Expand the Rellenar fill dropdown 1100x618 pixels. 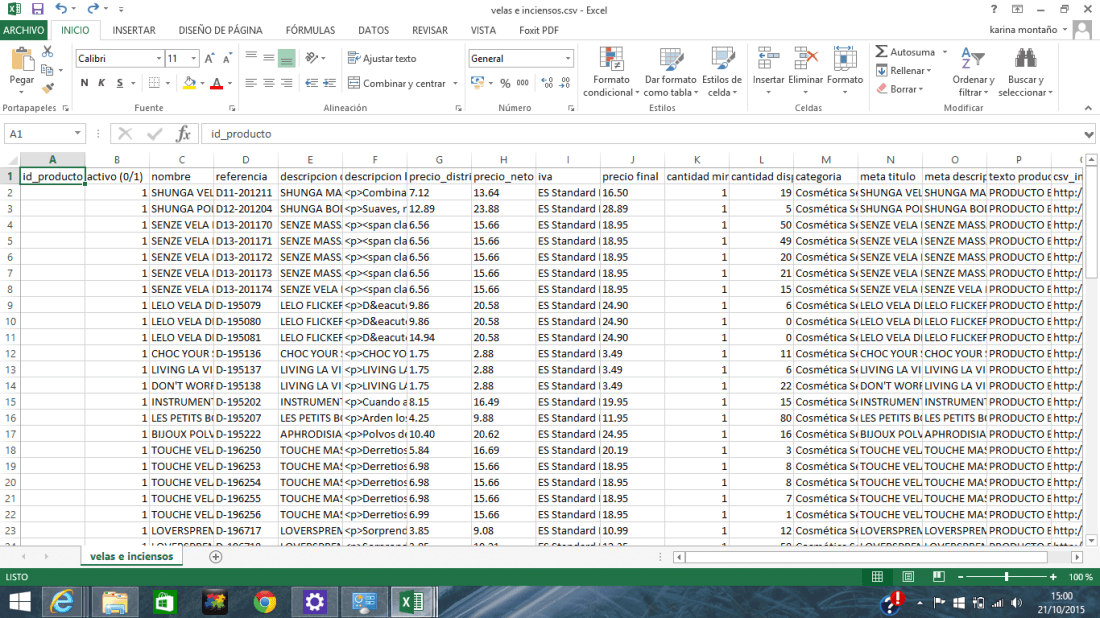coord(929,71)
